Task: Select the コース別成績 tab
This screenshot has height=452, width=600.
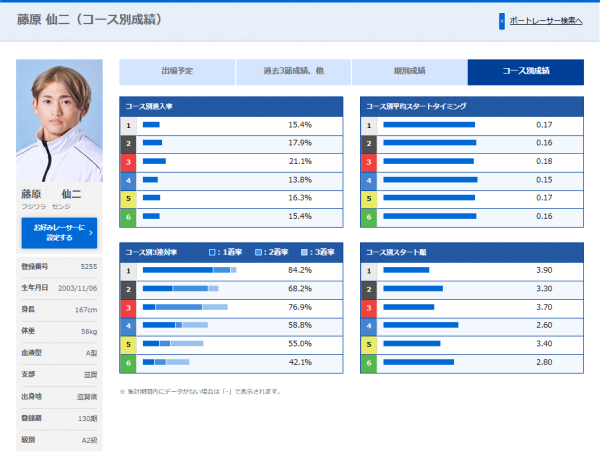Action: (x=526, y=72)
